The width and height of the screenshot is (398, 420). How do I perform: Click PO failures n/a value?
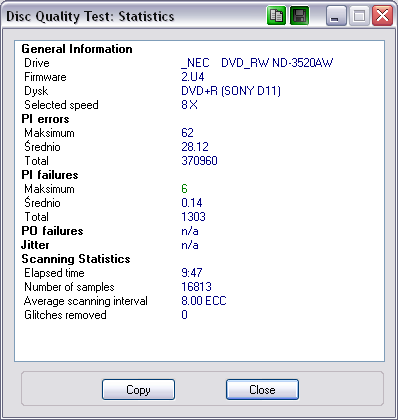click(190, 231)
